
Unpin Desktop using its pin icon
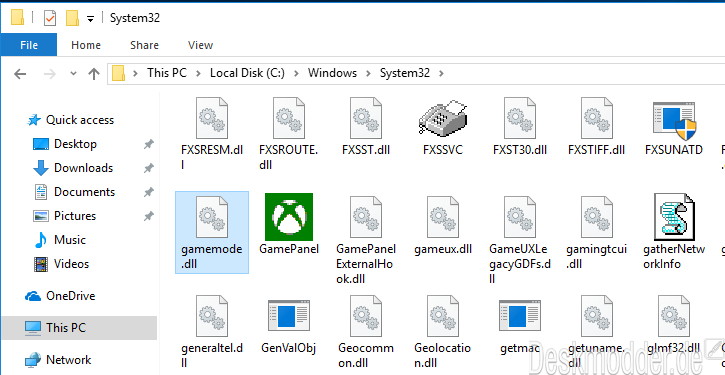pyautogui.click(x=148, y=144)
